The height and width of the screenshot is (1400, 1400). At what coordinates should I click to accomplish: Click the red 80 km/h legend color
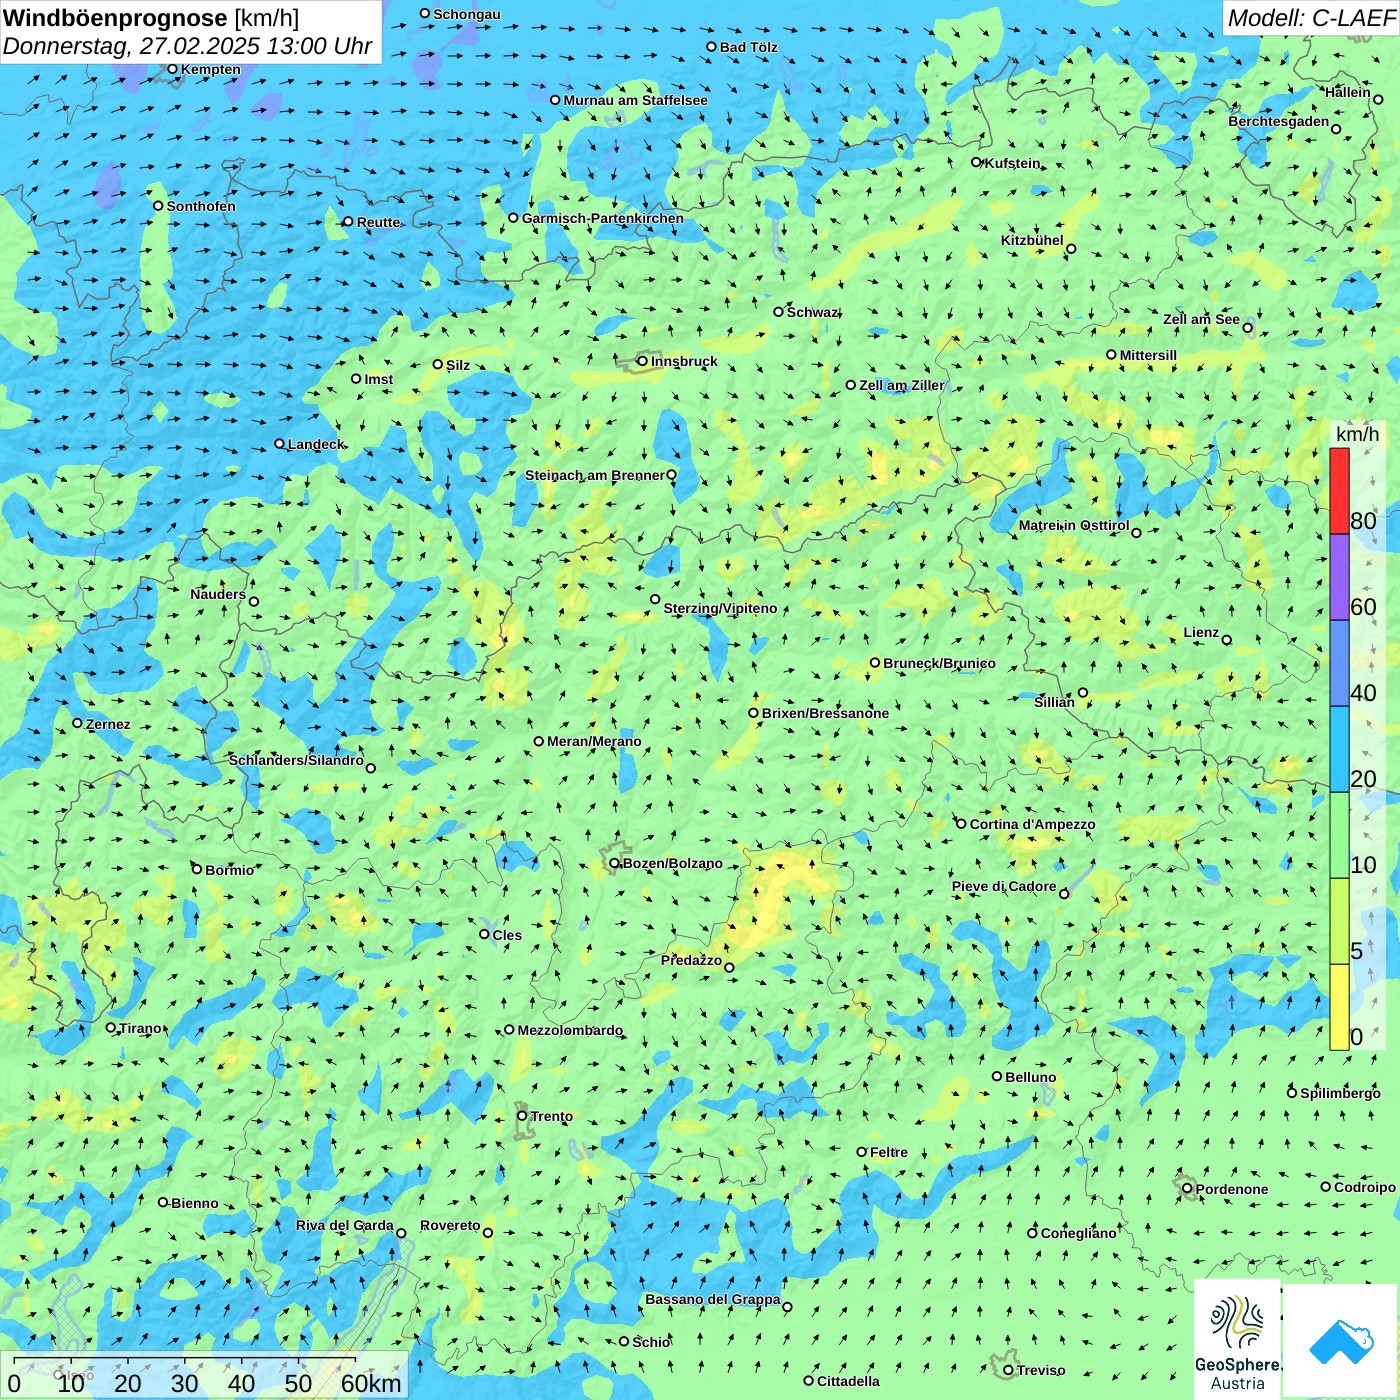click(x=1339, y=491)
